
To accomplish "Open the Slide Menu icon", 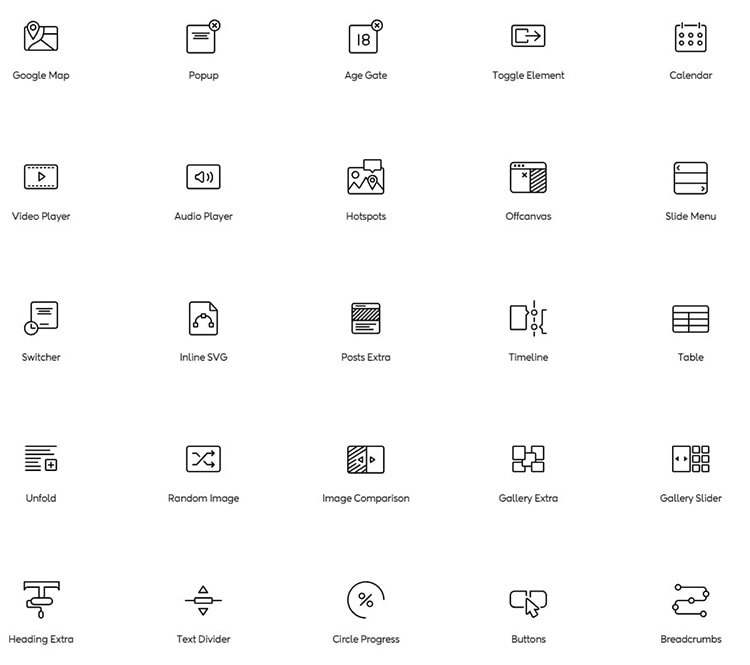I will [x=691, y=177].
